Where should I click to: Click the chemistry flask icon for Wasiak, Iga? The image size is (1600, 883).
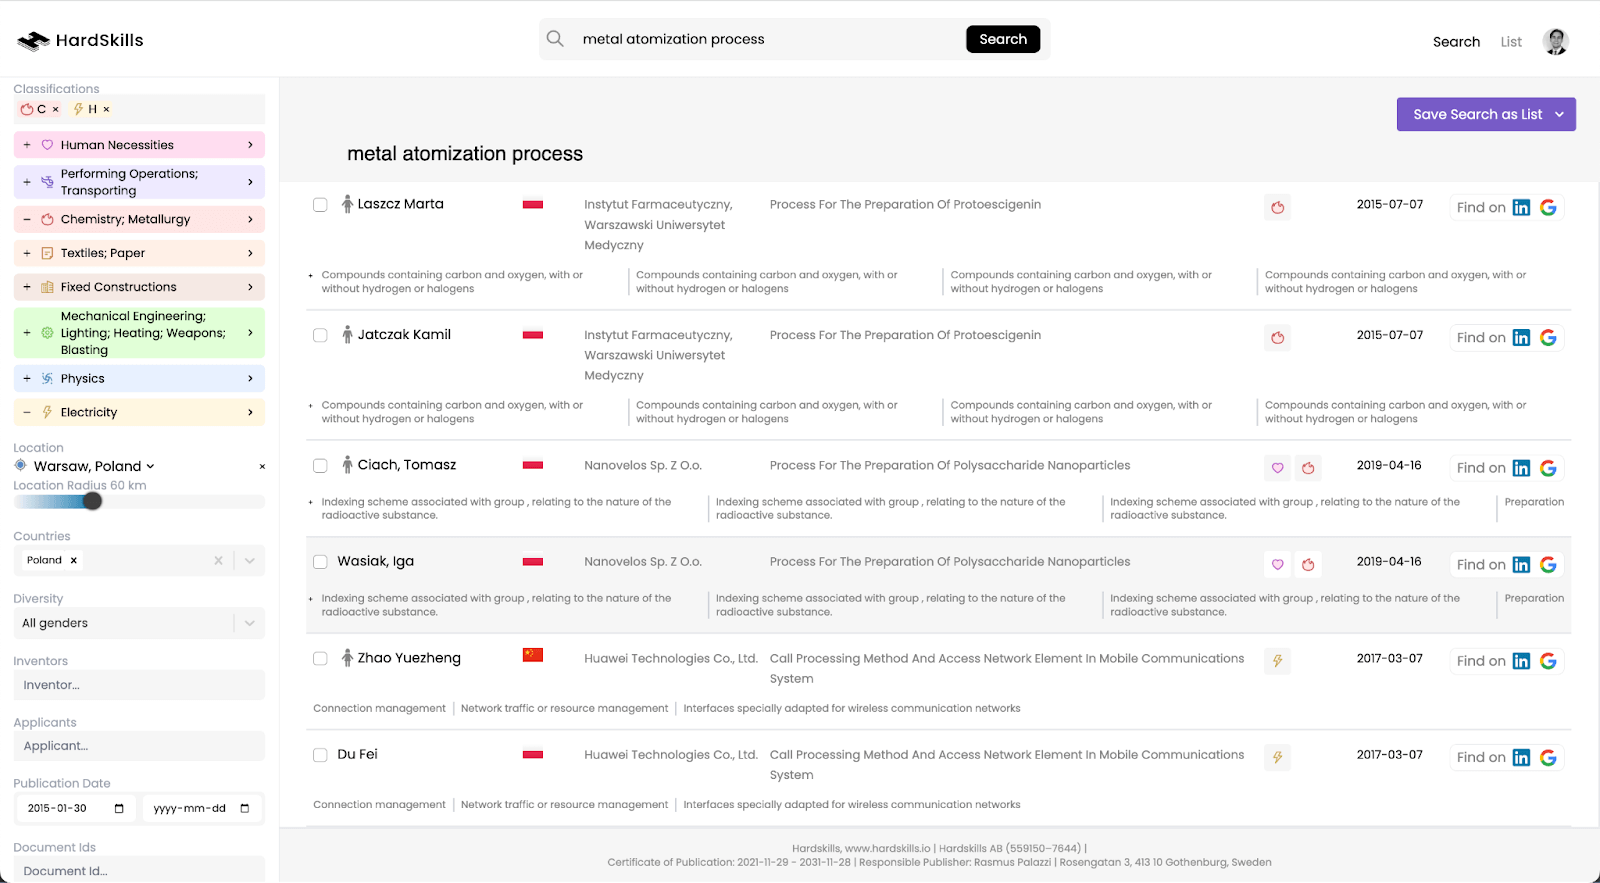(1308, 565)
